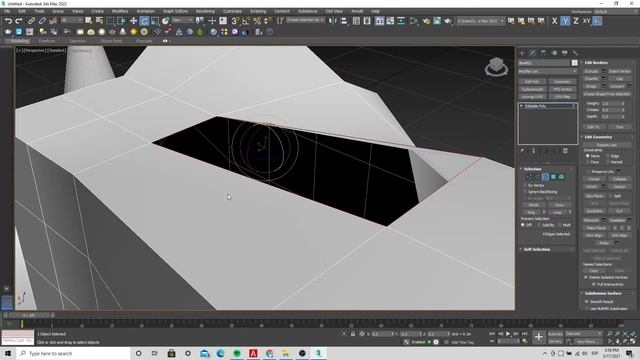
Task: Constrain to X axis
Action: 554,21
